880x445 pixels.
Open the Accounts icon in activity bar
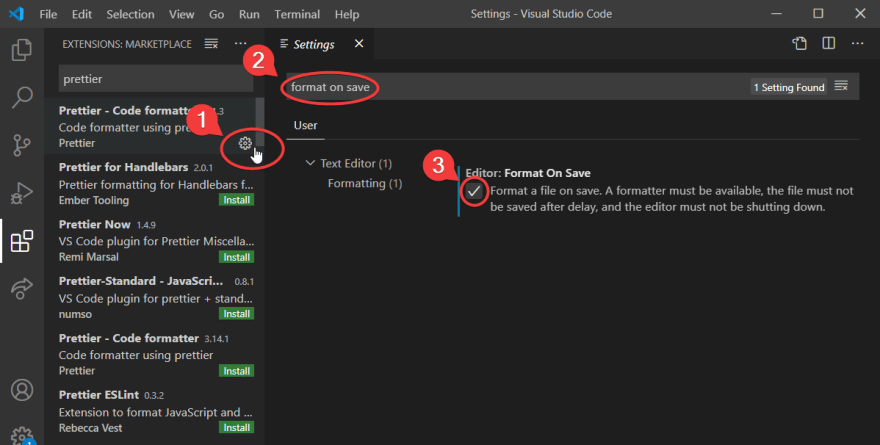pyautogui.click(x=21, y=390)
